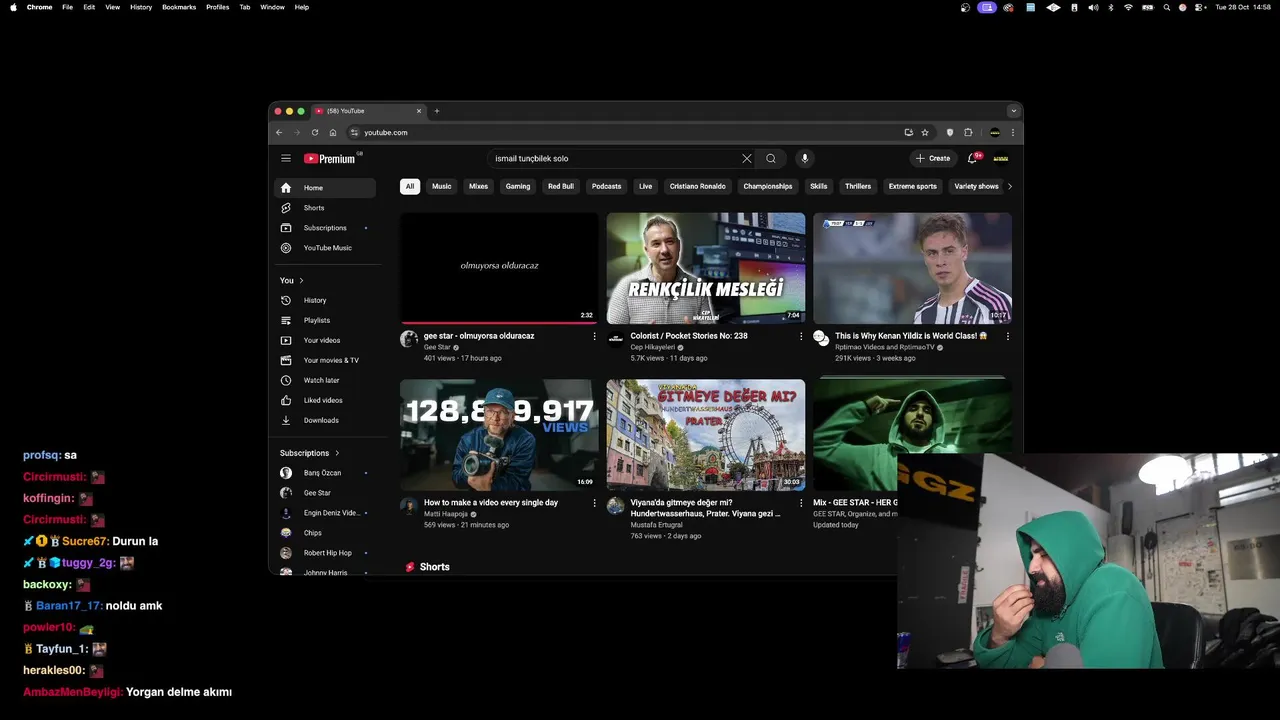
Task: Open more options for Kenan Yildiz video
Action: (x=1007, y=336)
